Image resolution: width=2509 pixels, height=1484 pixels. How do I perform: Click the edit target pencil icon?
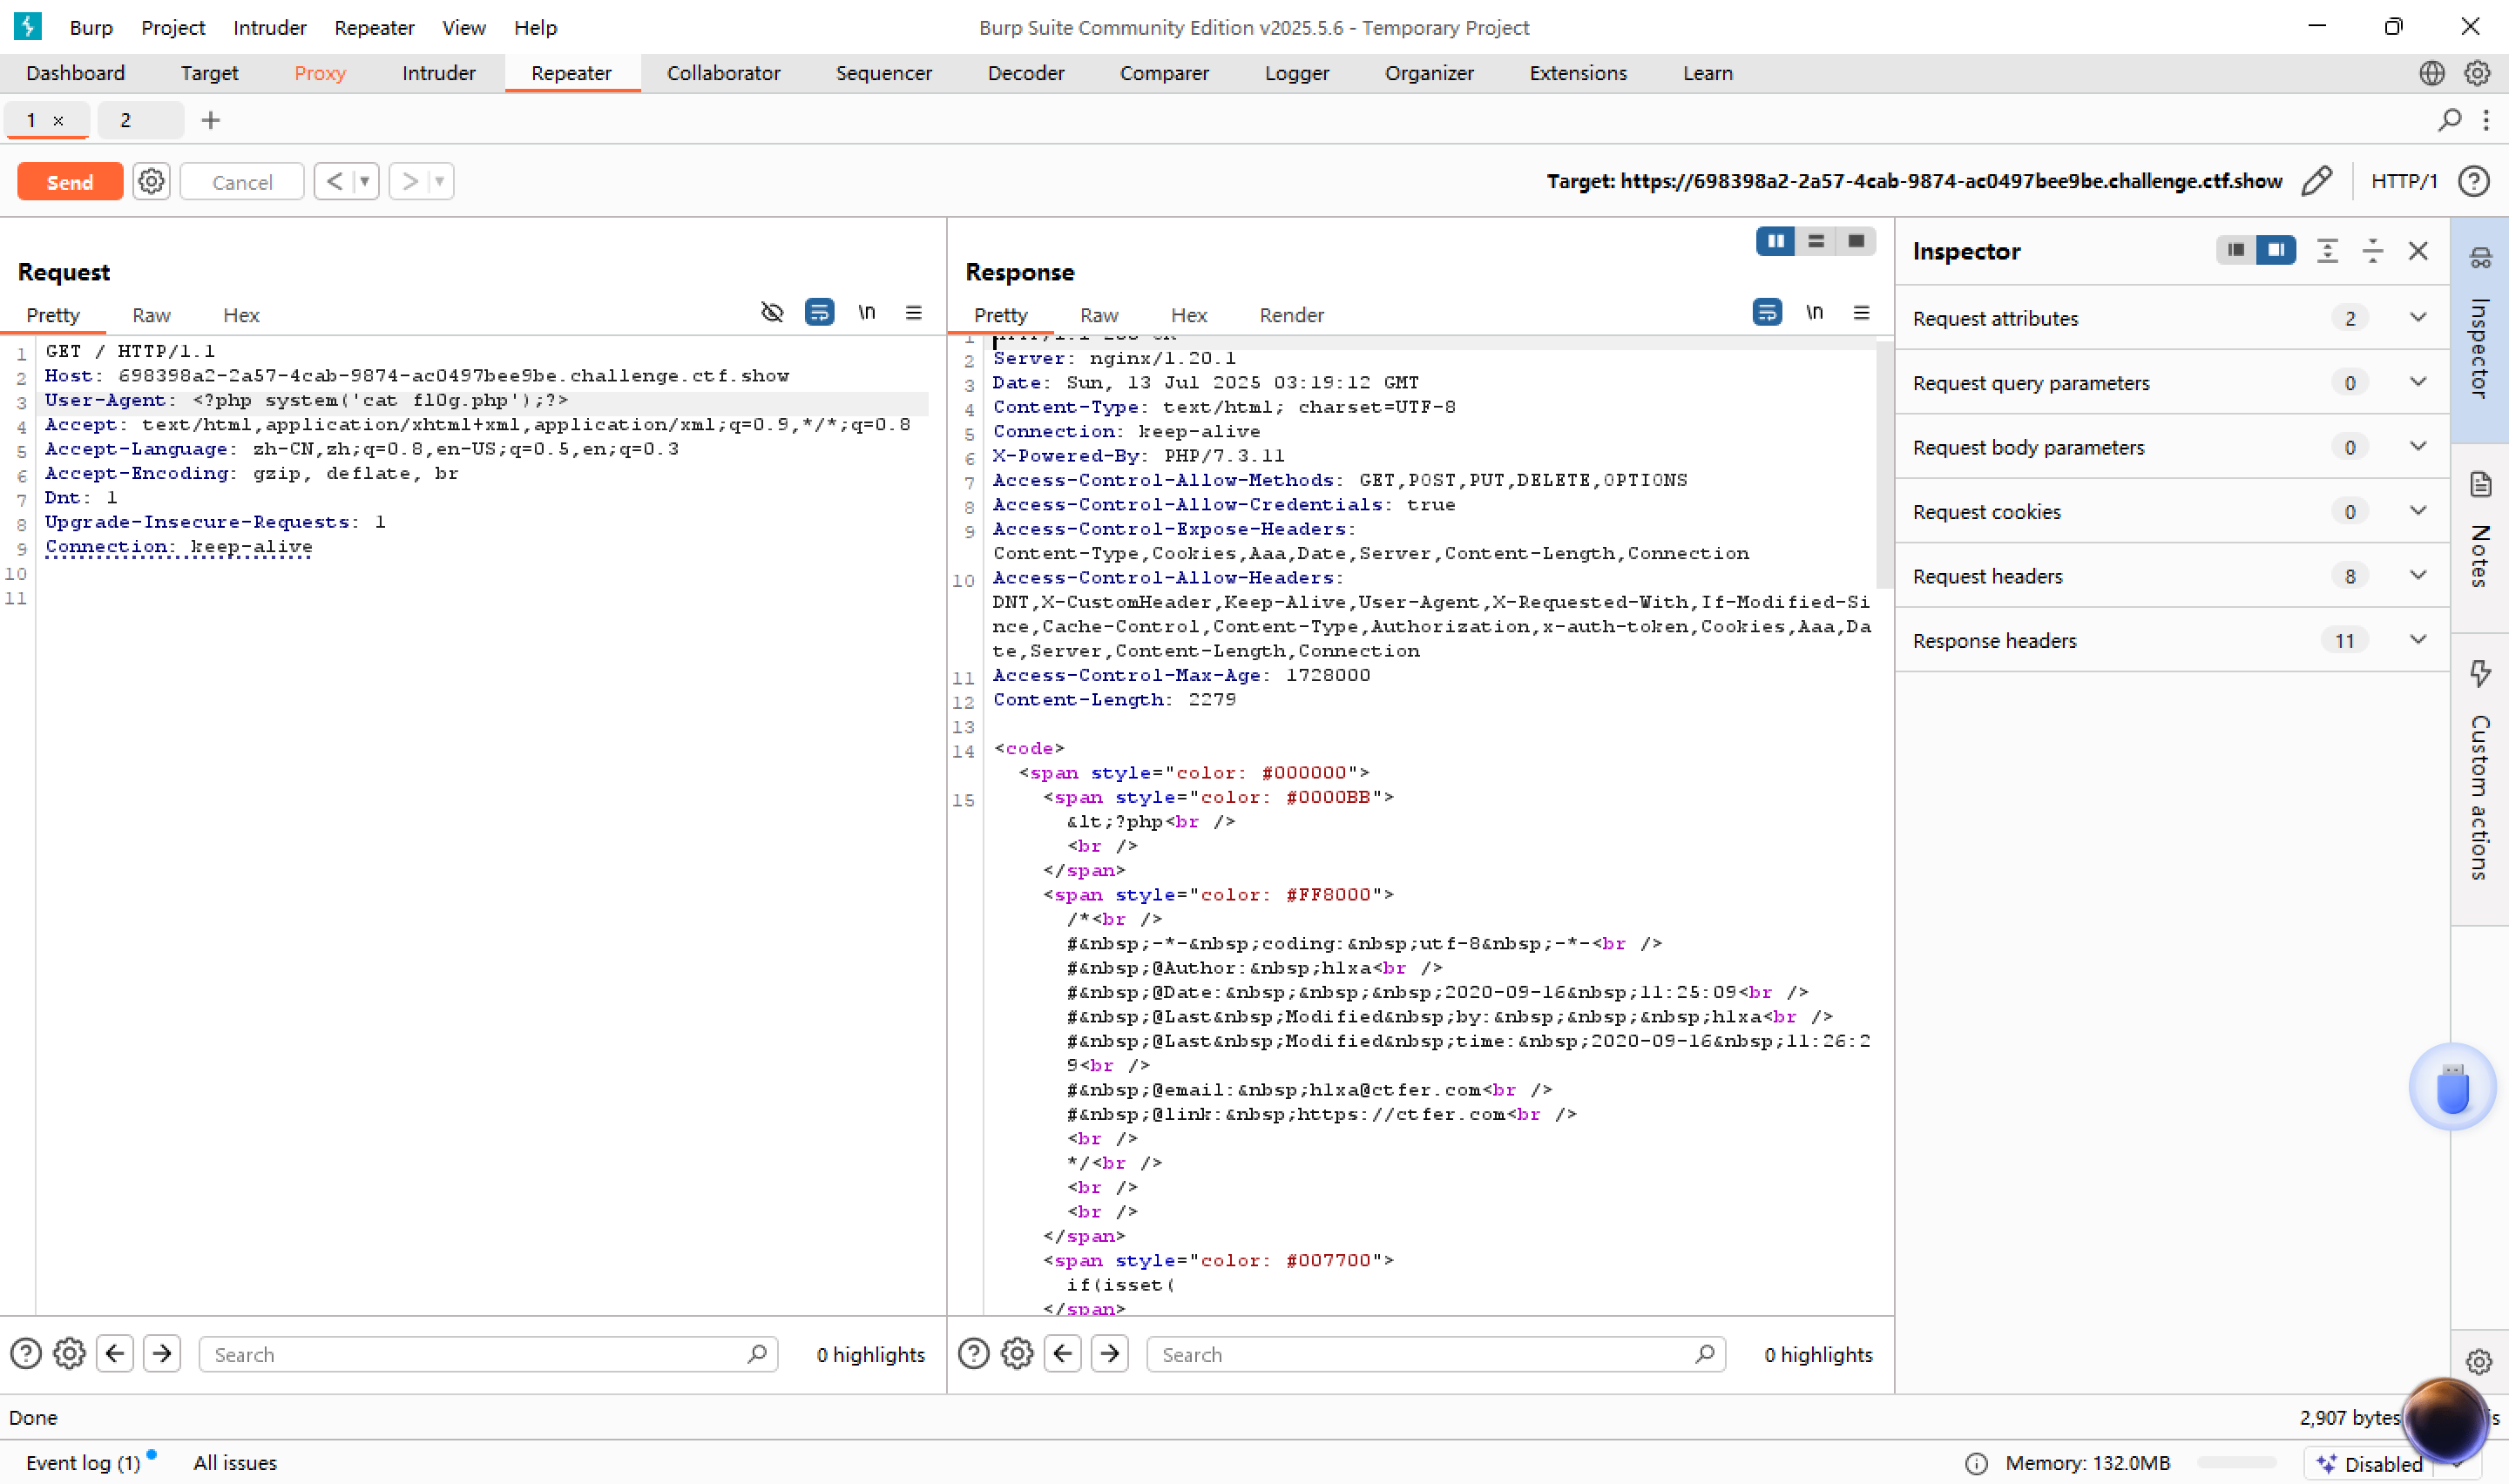coord(2316,181)
